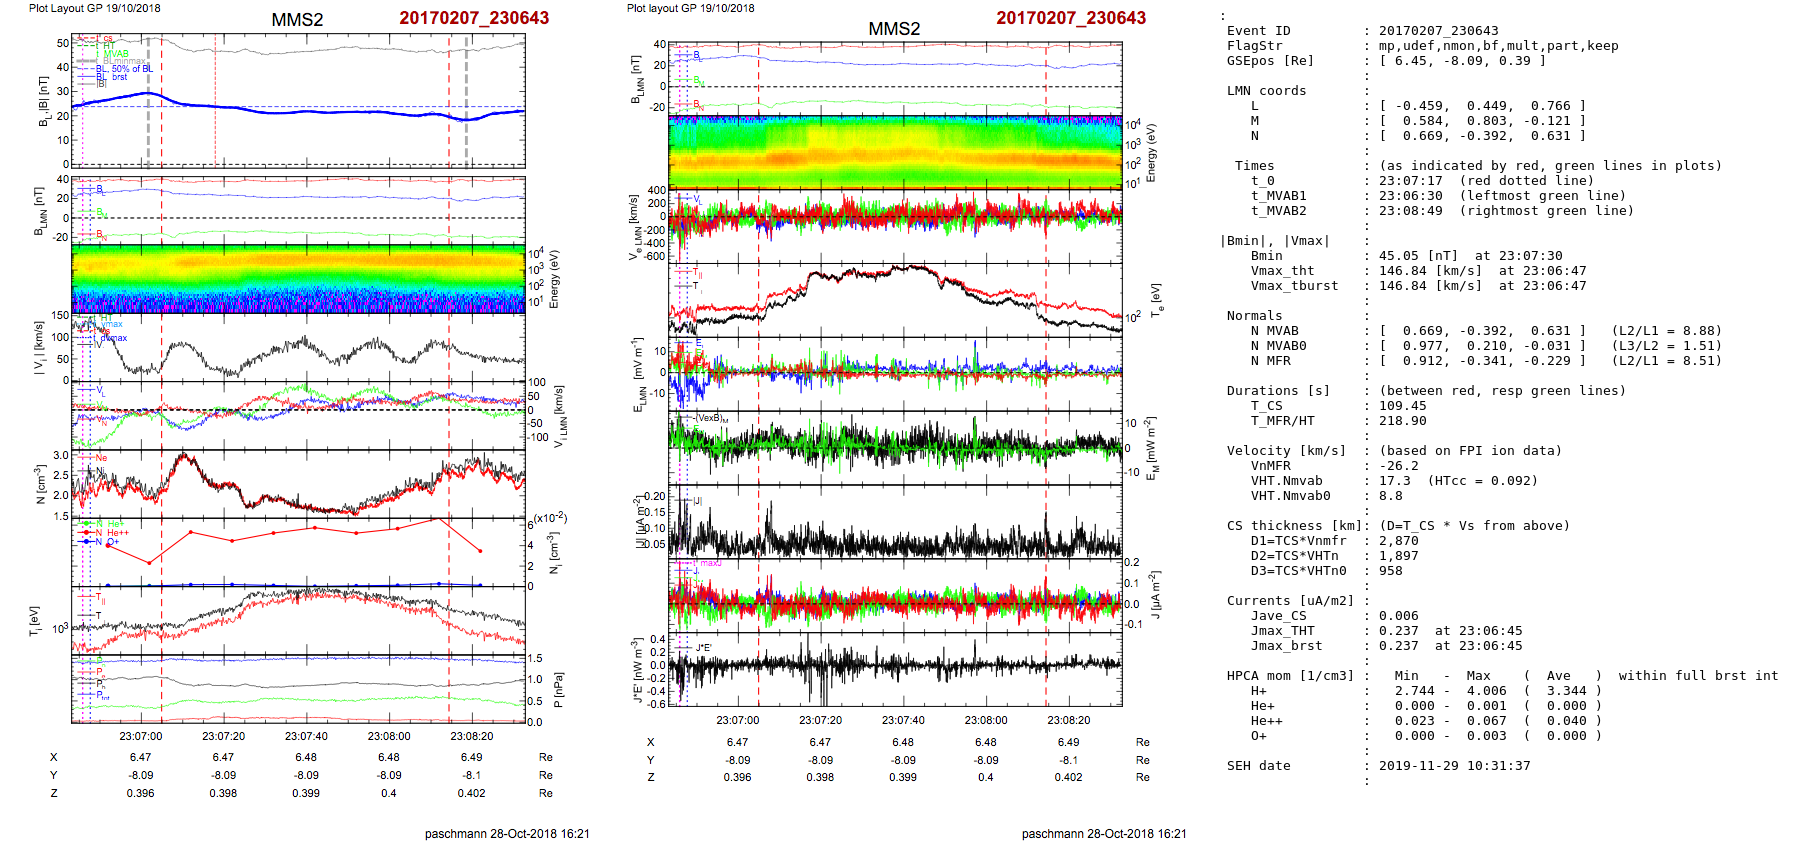Click the '|Bmin|, |Vmax|' section heading
Screen dimensions: 1804x841
click(x=1274, y=241)
